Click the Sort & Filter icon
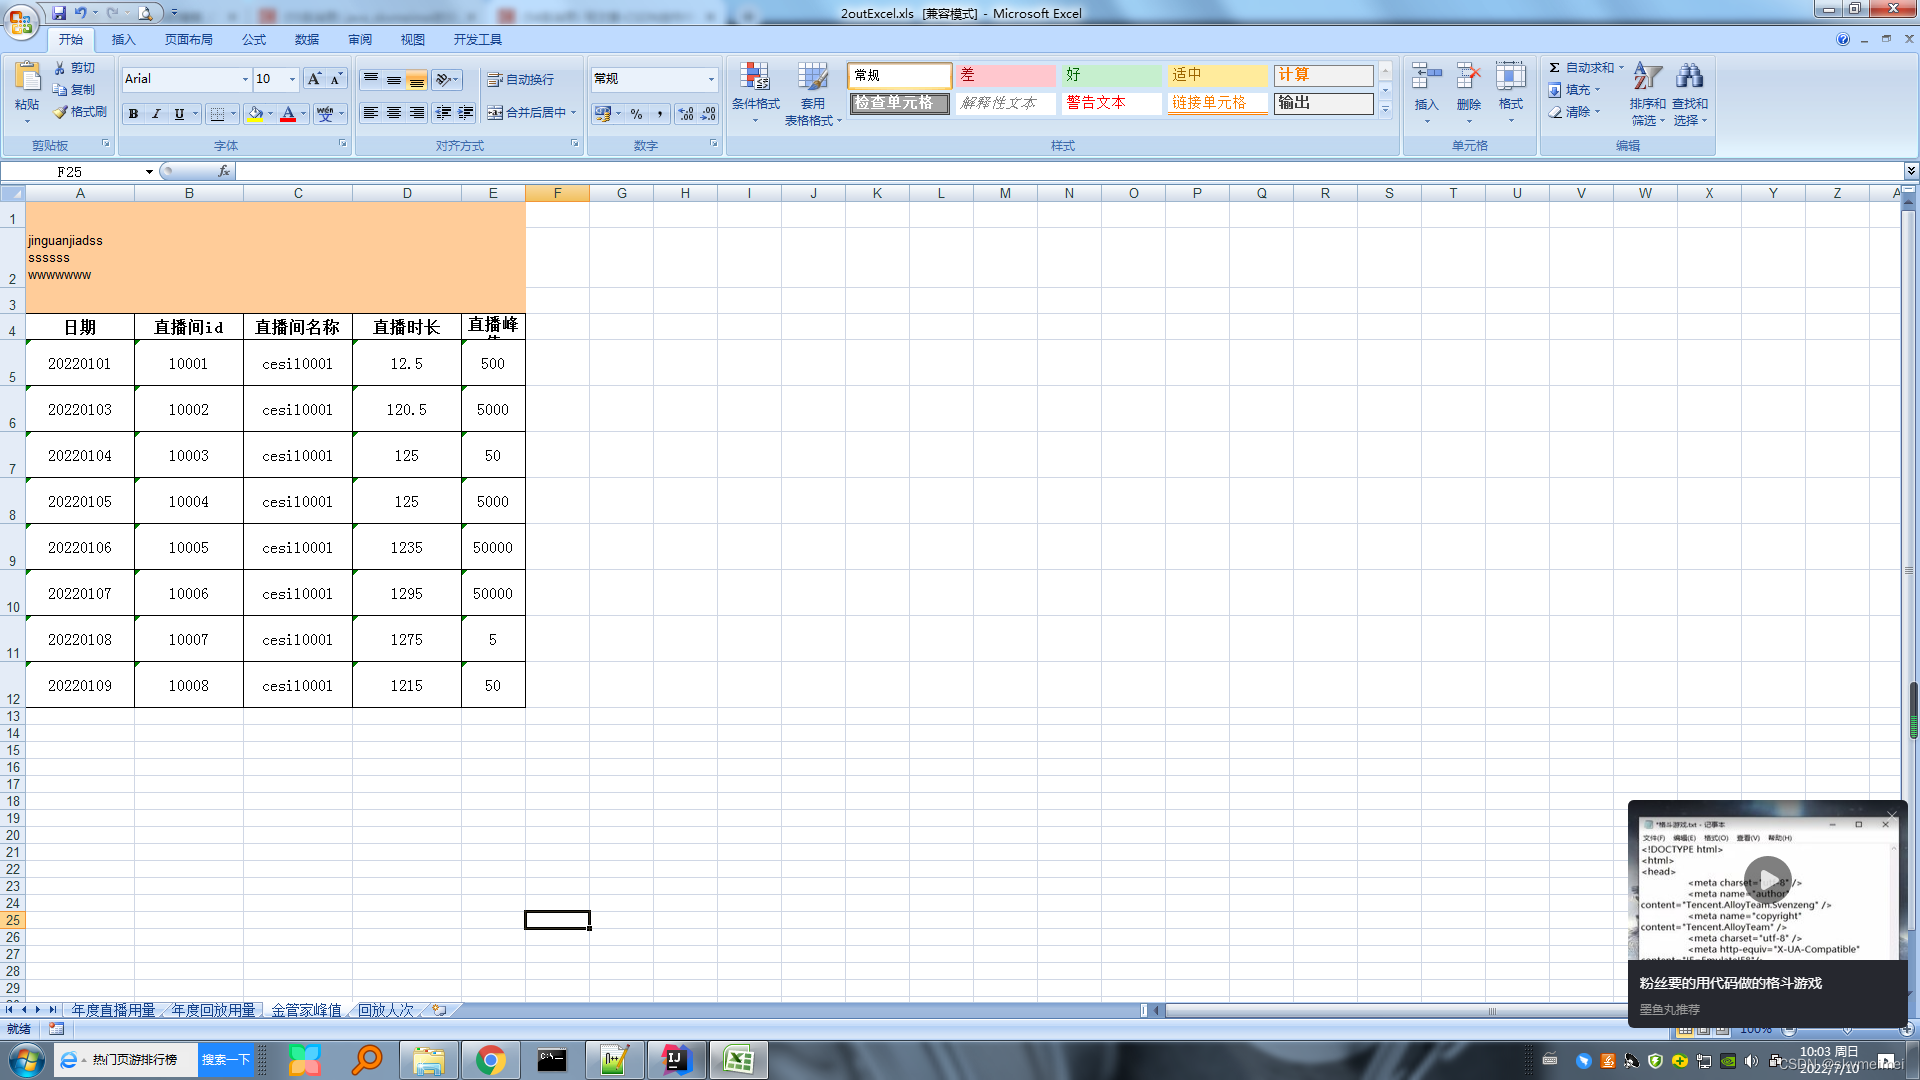The height and width of the screenshot is (1080, 1920). pos(1647,77)
